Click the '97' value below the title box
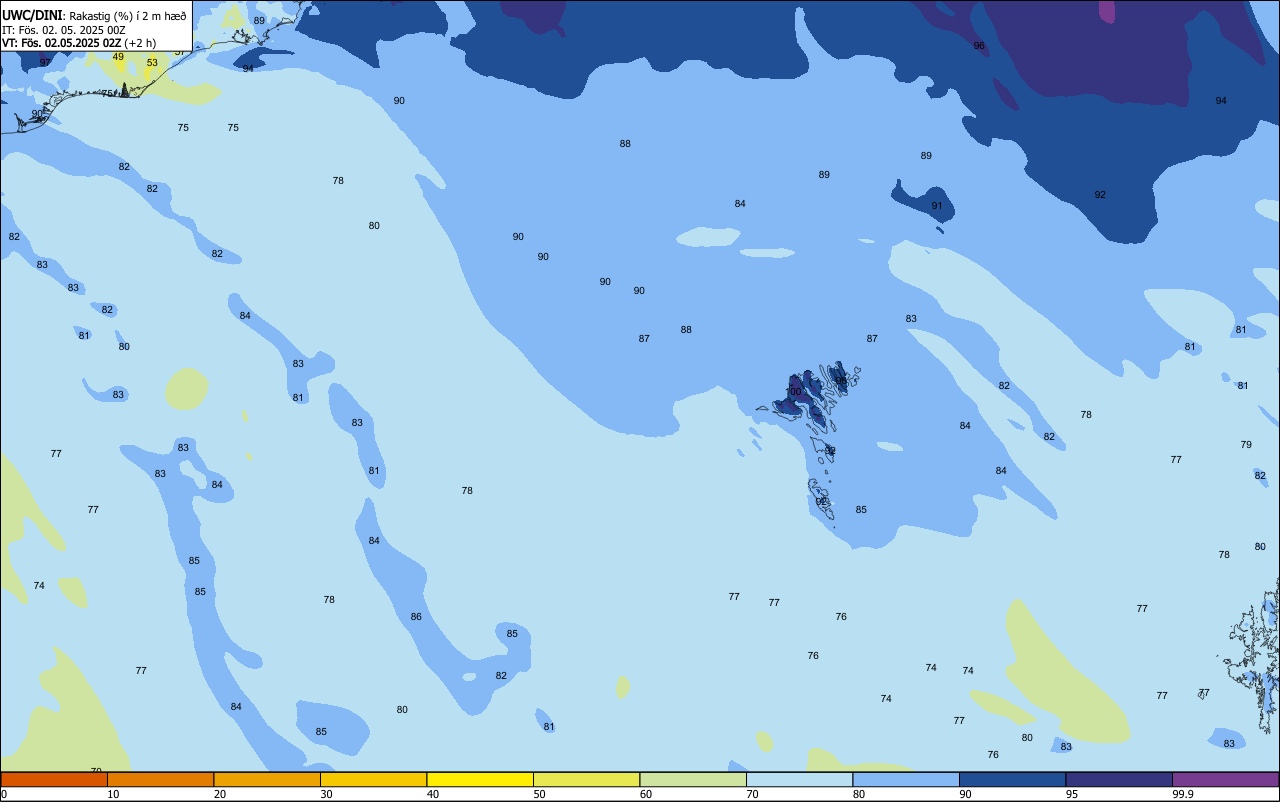Screen dimensions: 1280x802 point(45,62)
